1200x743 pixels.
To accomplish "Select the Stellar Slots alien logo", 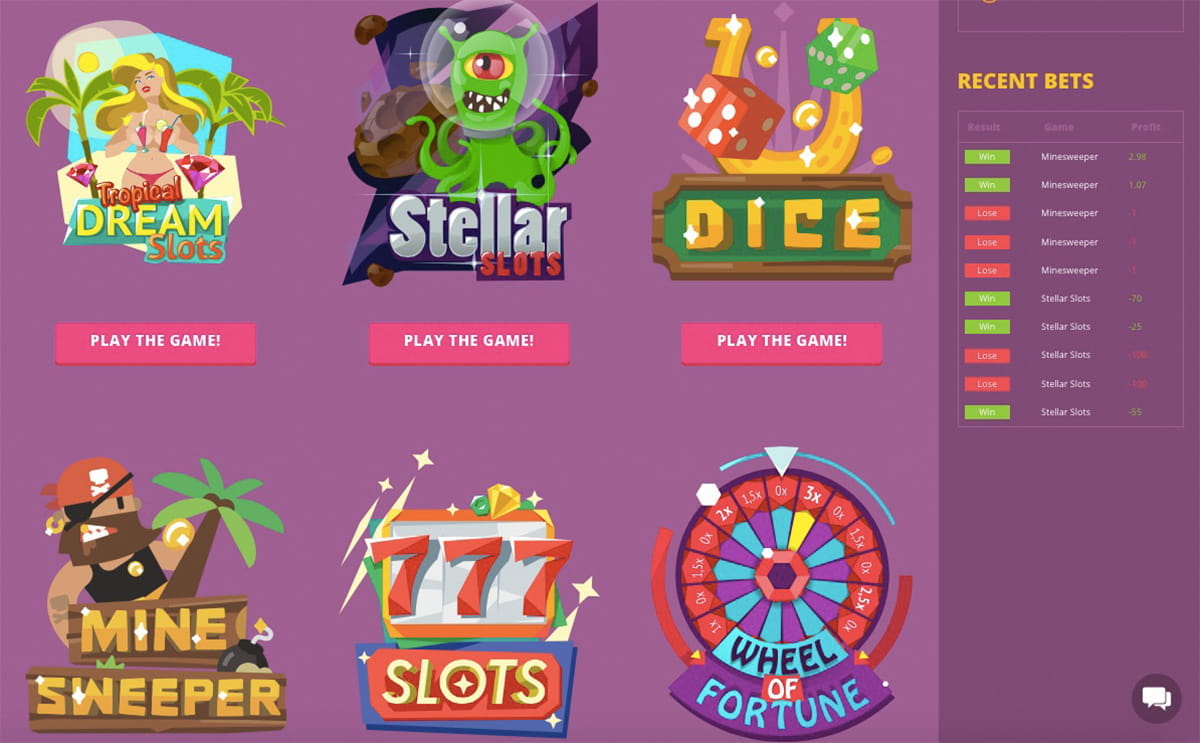I will point(468,145).
